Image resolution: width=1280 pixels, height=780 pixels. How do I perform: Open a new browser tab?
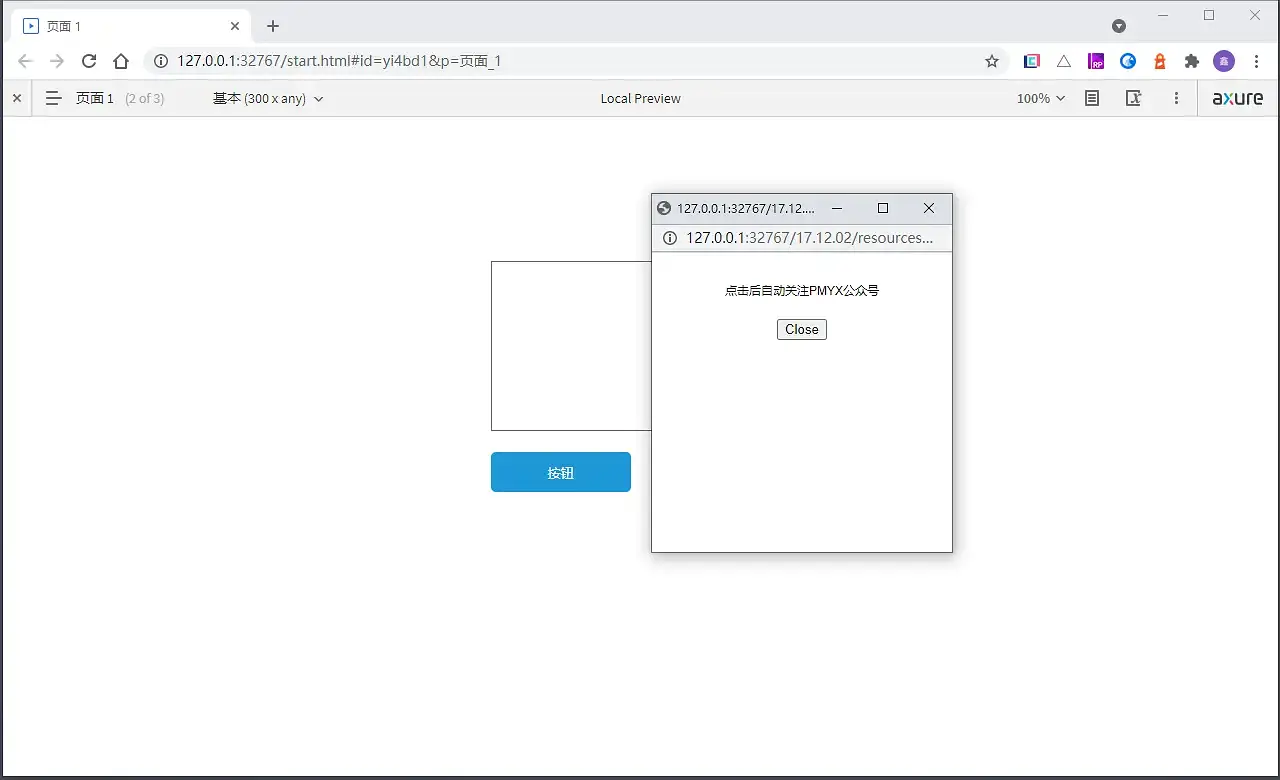tap(273, 26)
